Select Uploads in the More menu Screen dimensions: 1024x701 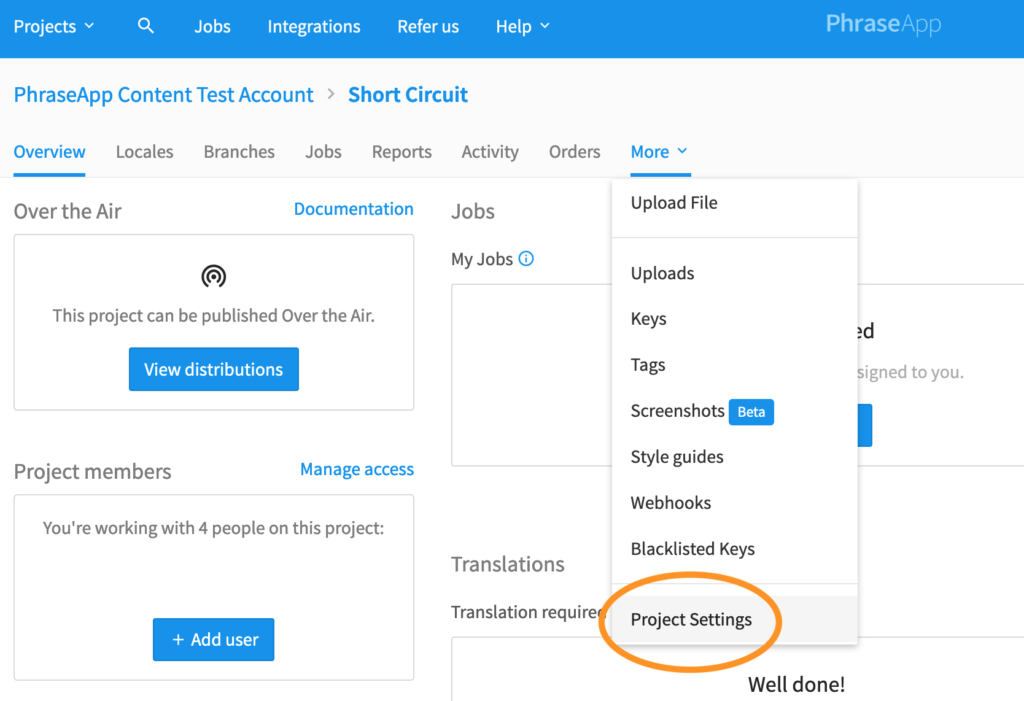pos(735,273)
